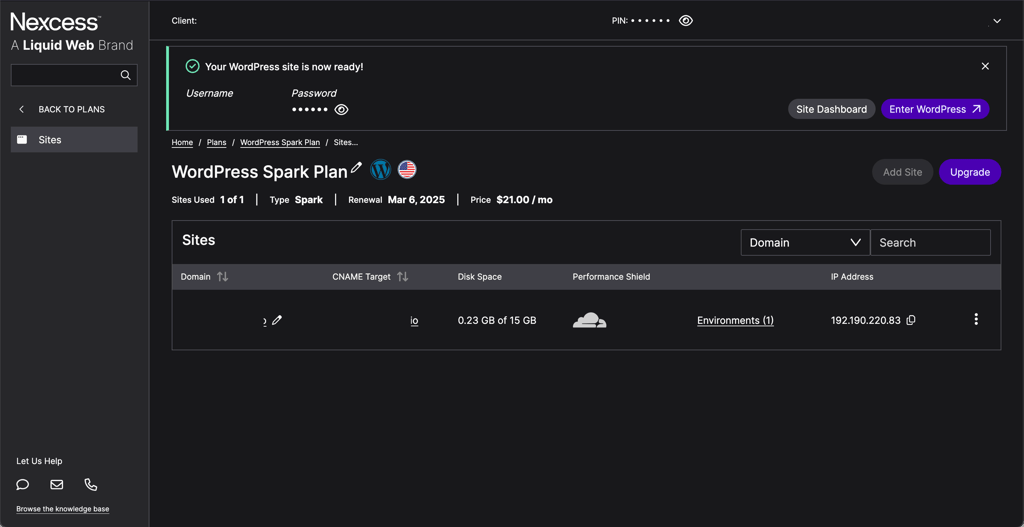
Task: Click the US flag region icon
Action: tap(407, 170)
